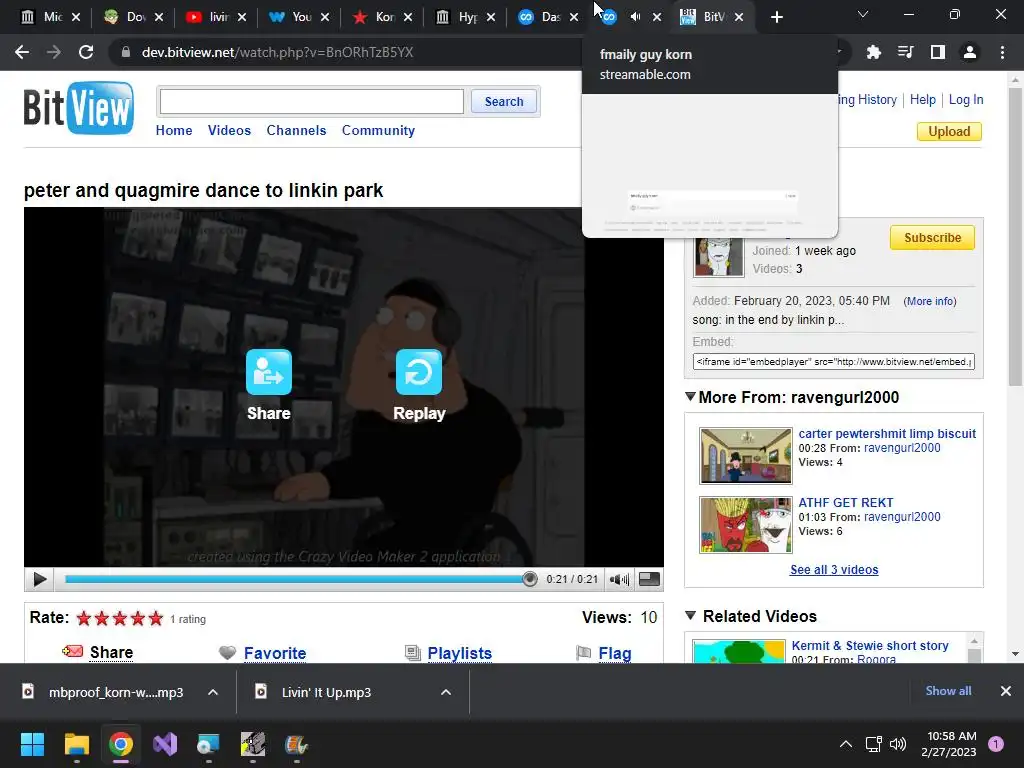
Task: Switch to the YouTube livin tab
Action: pos(217,17)
